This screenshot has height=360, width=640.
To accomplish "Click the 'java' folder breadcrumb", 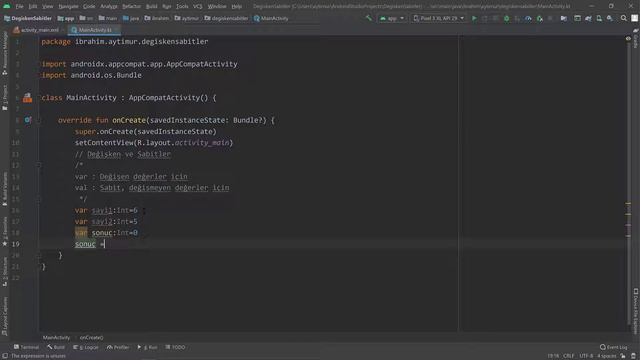I will click(x=131, y=18).
